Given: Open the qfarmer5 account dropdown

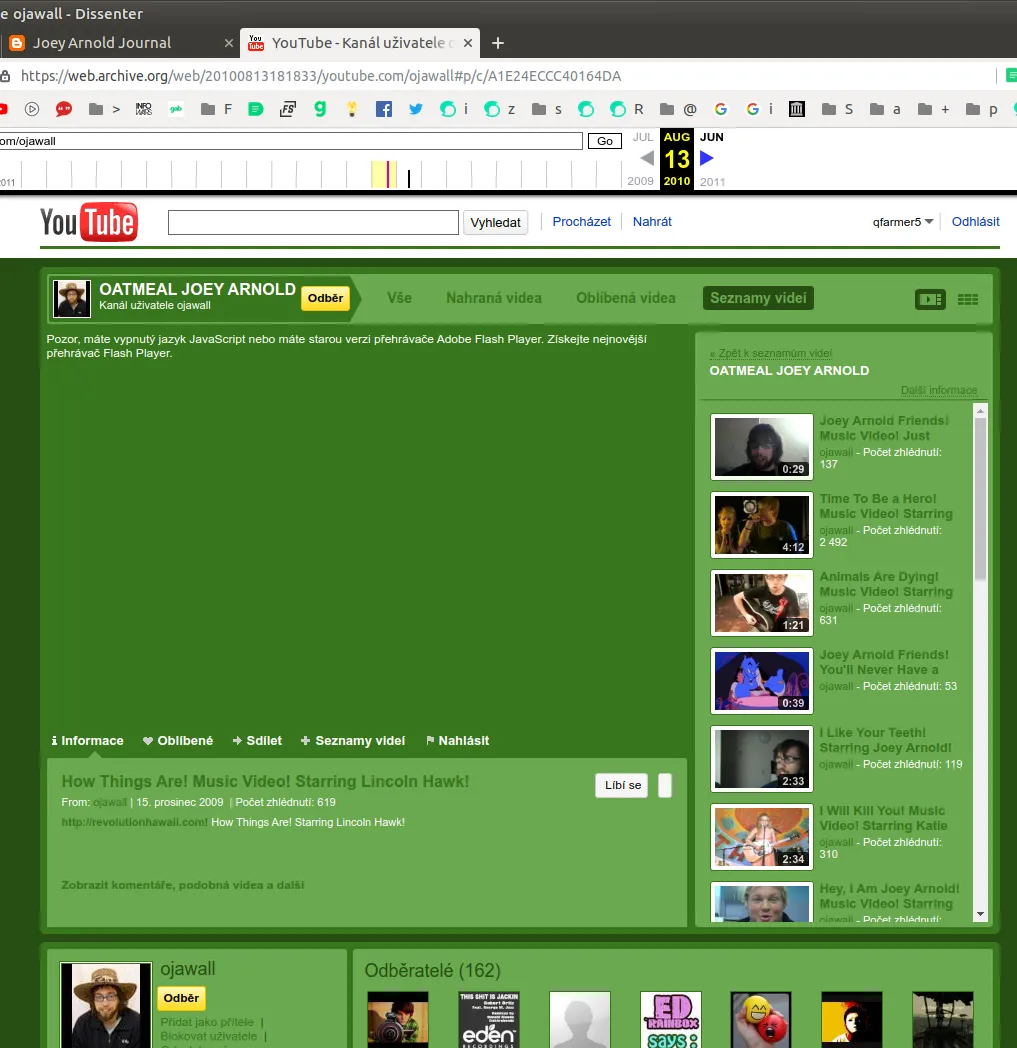Looking at the screenshot, I should click(903, 222).
